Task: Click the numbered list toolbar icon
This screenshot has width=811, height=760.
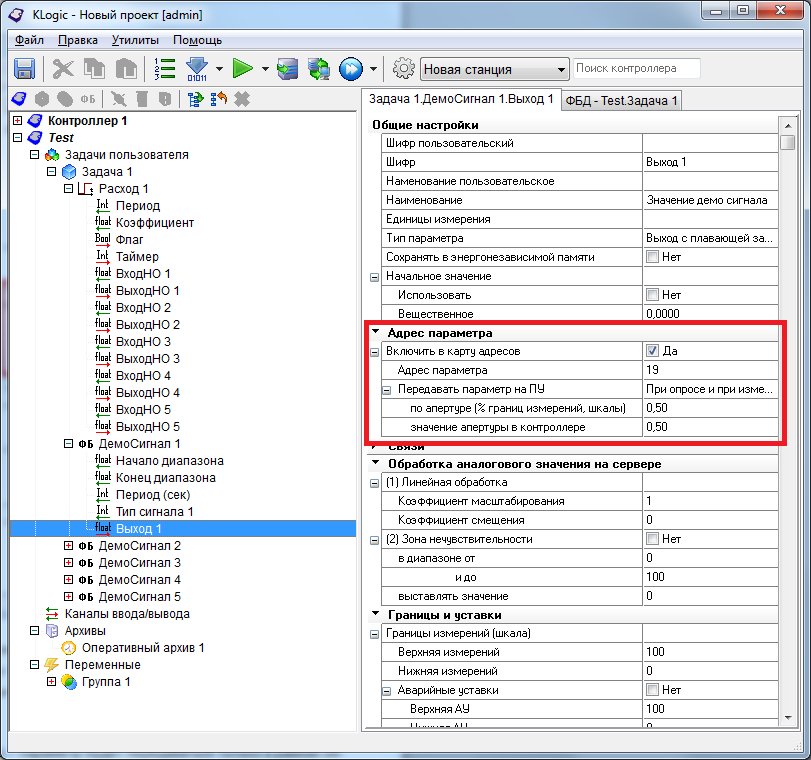Action: pos(165,69)
